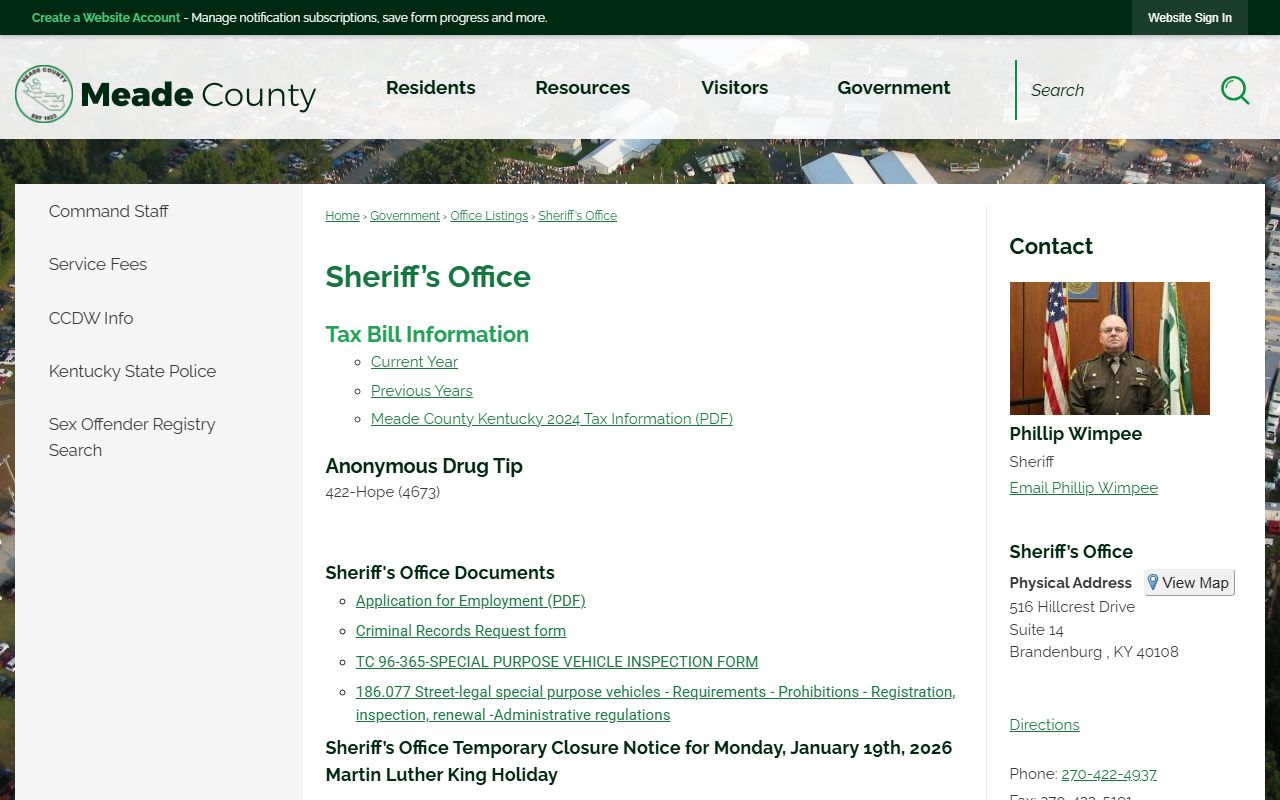This screenshot has width=1280, height=800.
Task: Open the Visitors menu
Action: coord(735,88)
